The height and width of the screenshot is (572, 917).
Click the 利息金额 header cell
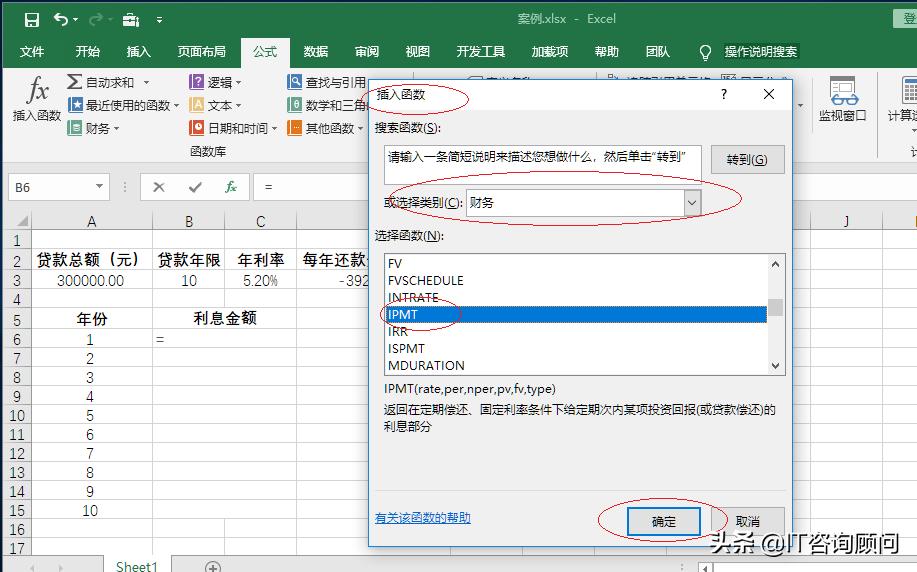coord(225,319)
